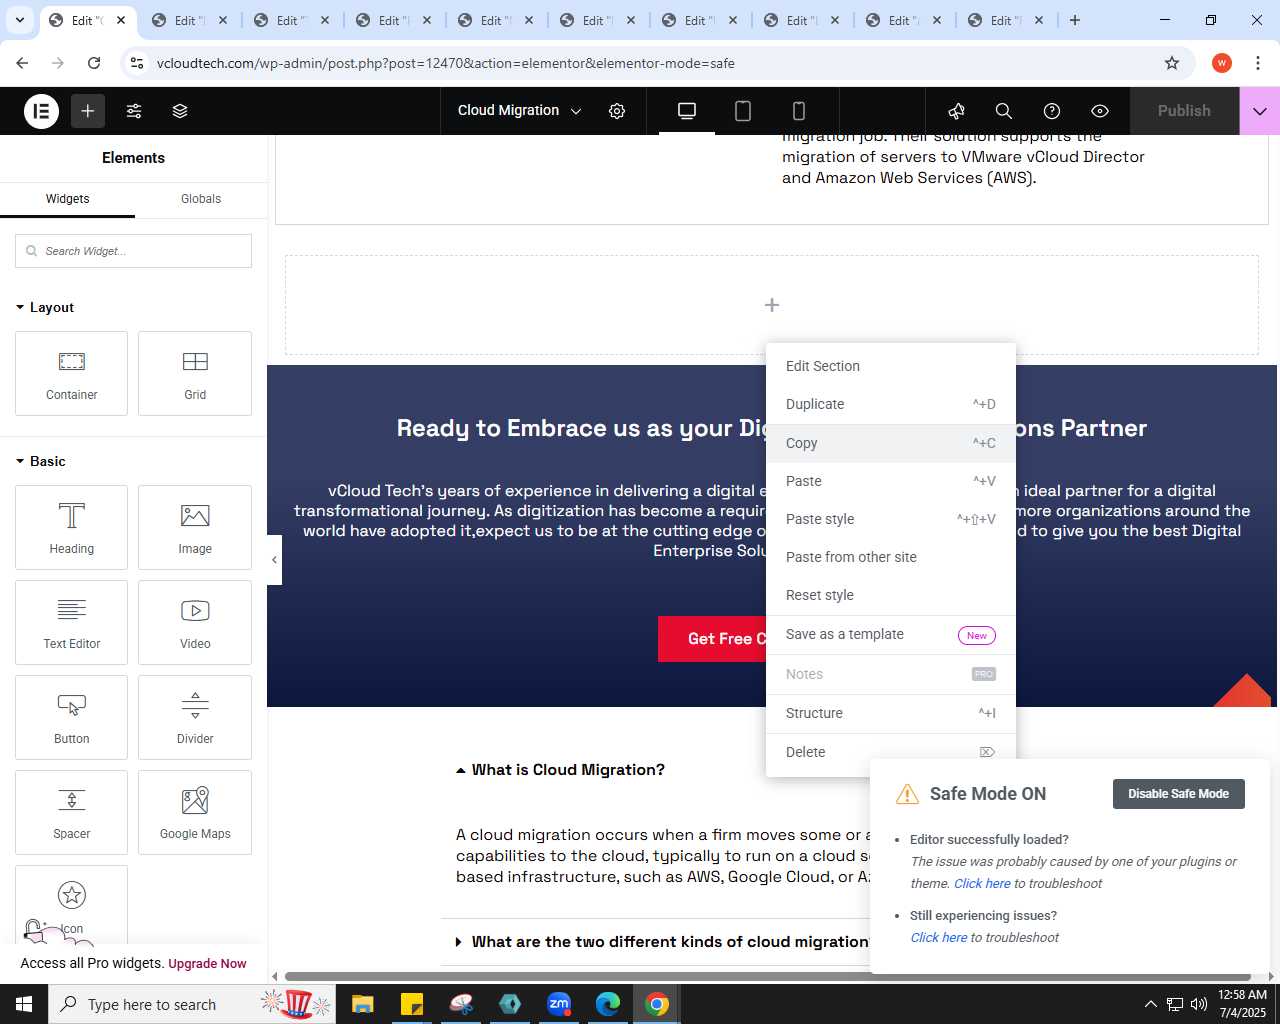This screenshot has width=1280, height=1024.
Task: Open File Explorer from taskbar
Action: (363, 1004)
